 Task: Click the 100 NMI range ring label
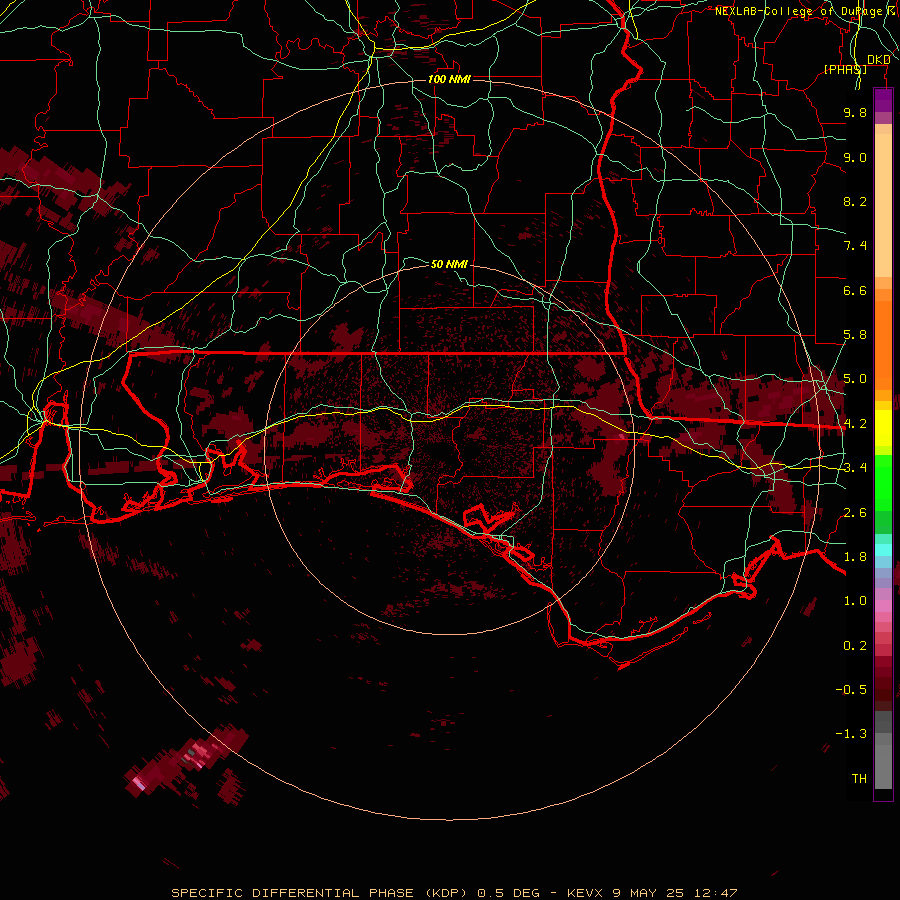pyautogui.click(x=449, y=79)
